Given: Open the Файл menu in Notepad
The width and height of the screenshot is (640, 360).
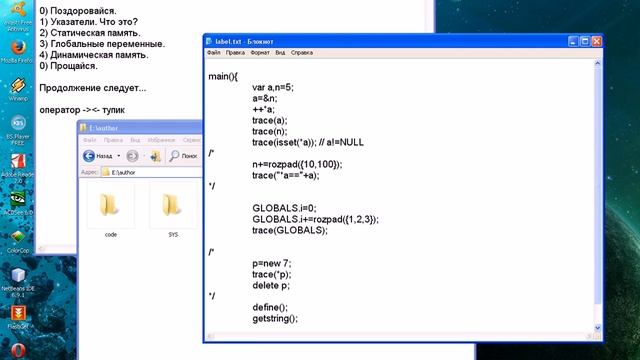Looking at the screenshot, I should tap(213, 53).
